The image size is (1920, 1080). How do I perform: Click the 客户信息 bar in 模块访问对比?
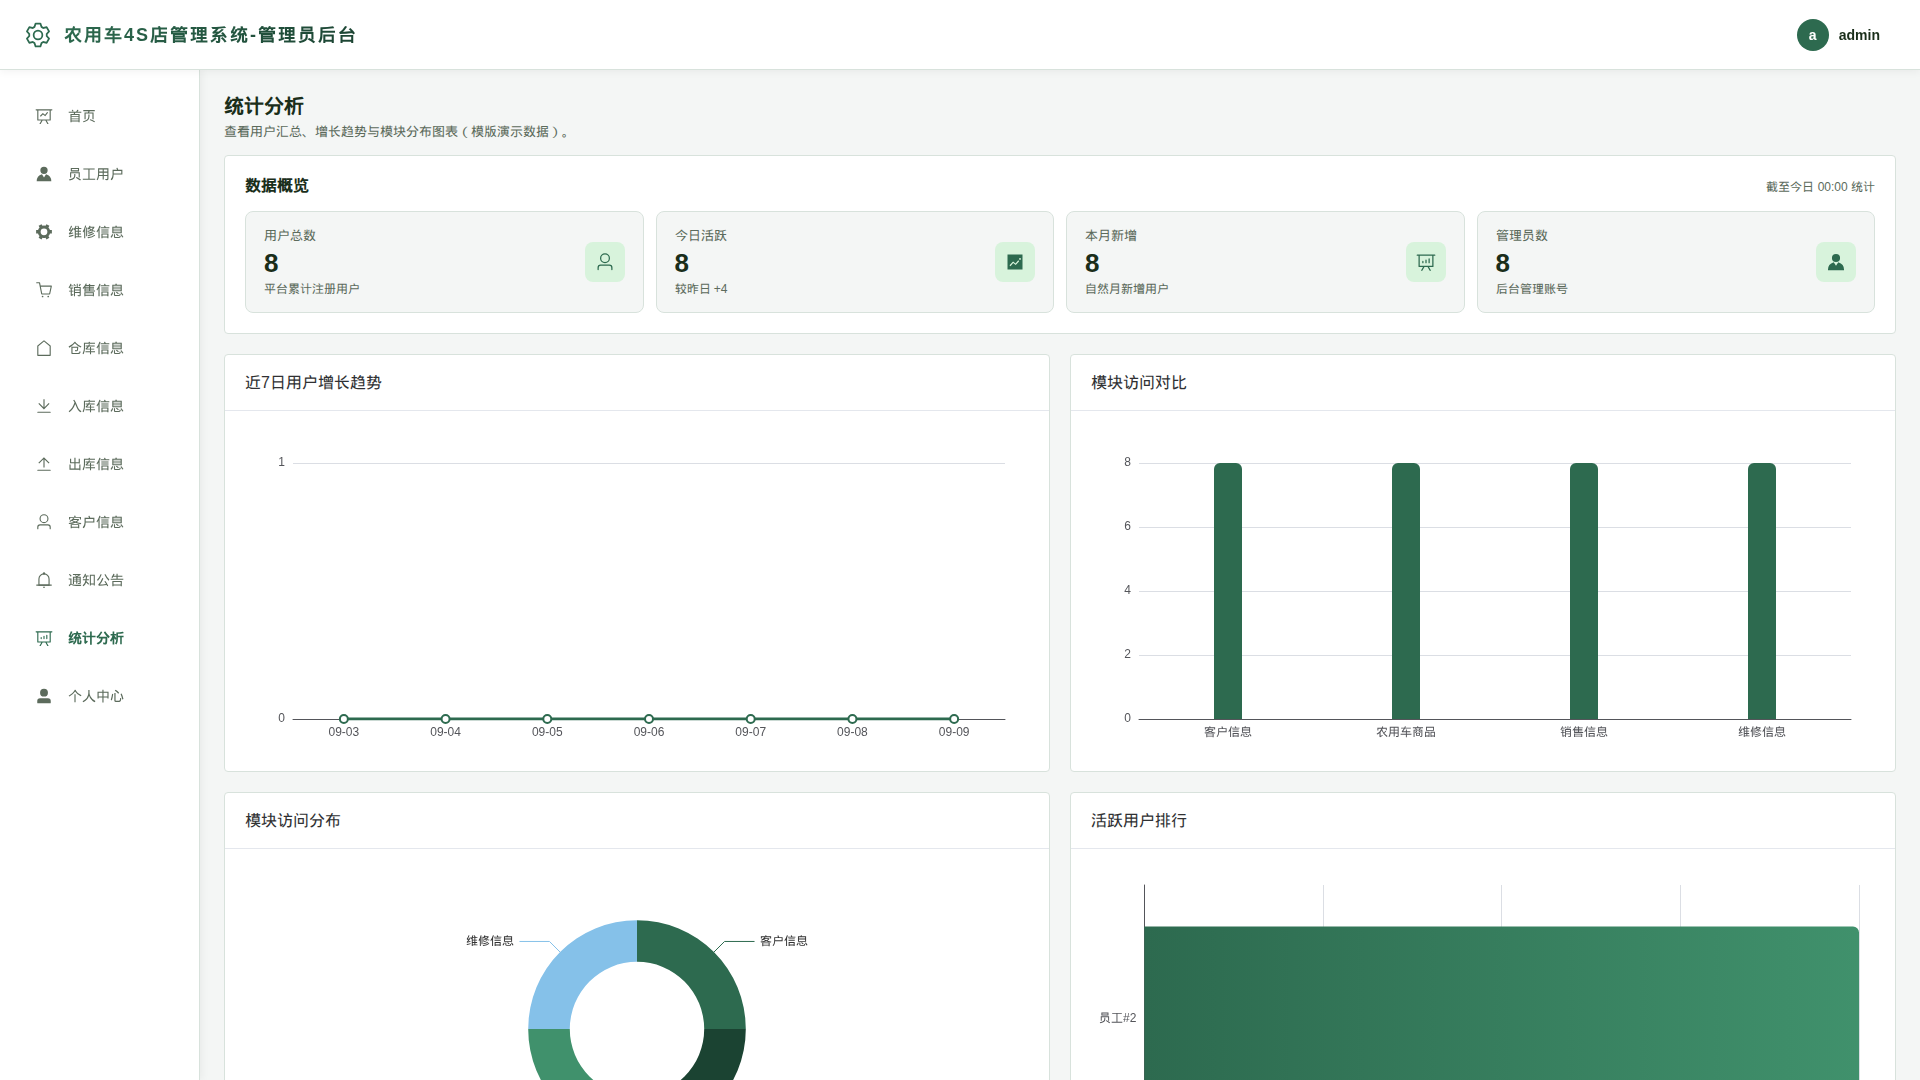[1228, 591]
